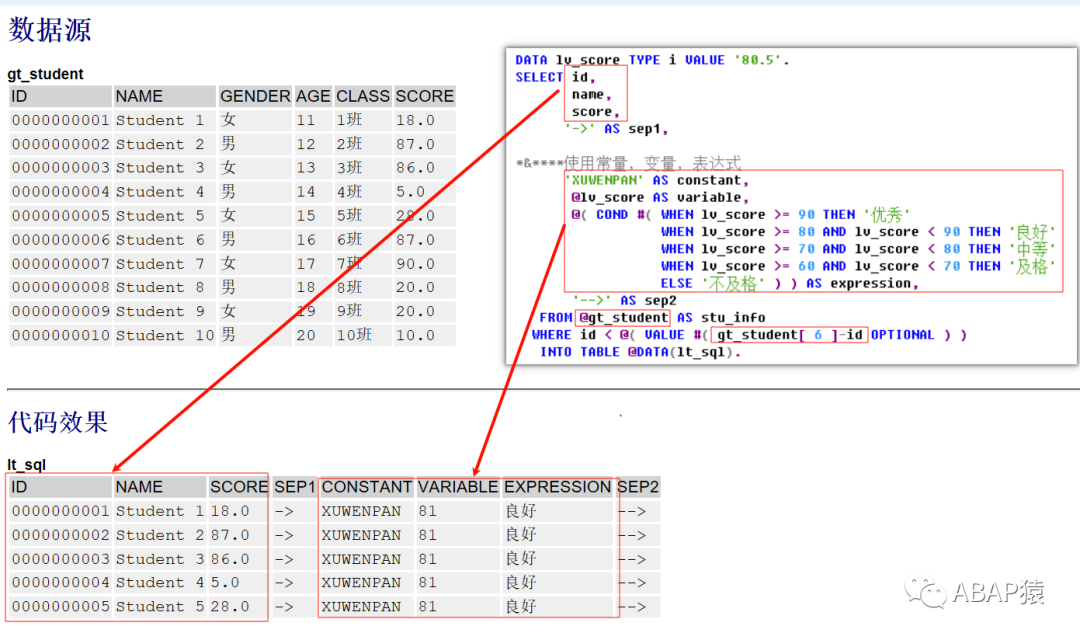1080x640 pixels.
Task: Click the GENDER column header in gt_student
Action: pos(255,96)
